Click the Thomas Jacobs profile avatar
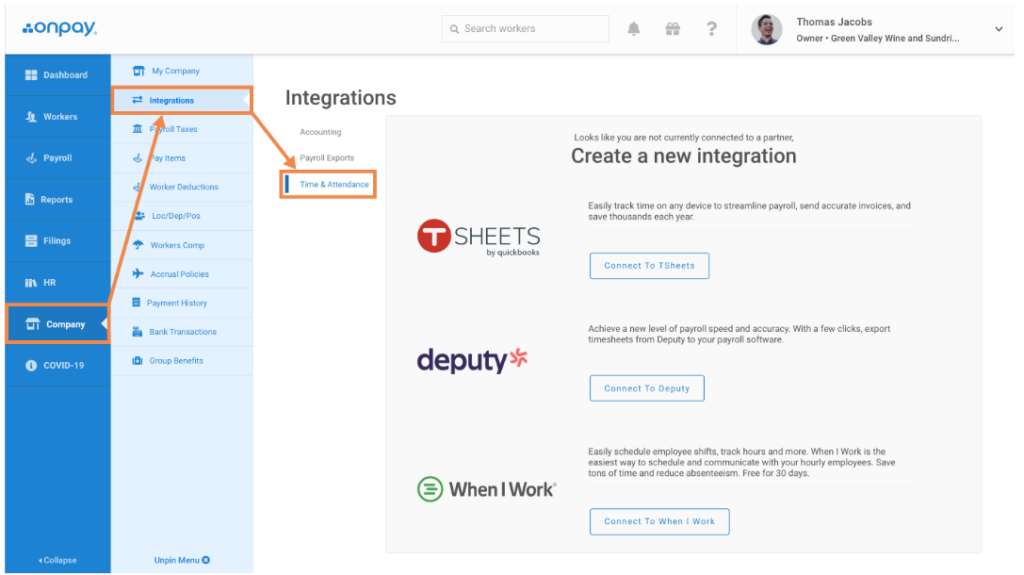The width and height of the screenshot is (1024, 575). 767,29
